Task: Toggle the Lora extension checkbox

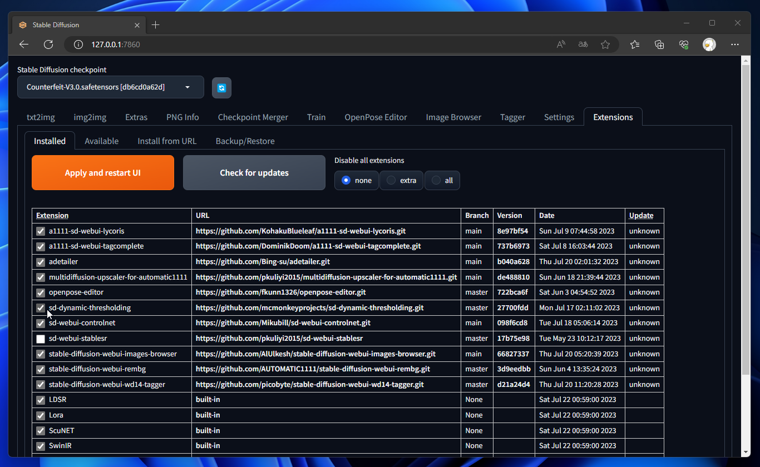Action: coord(41,415)
